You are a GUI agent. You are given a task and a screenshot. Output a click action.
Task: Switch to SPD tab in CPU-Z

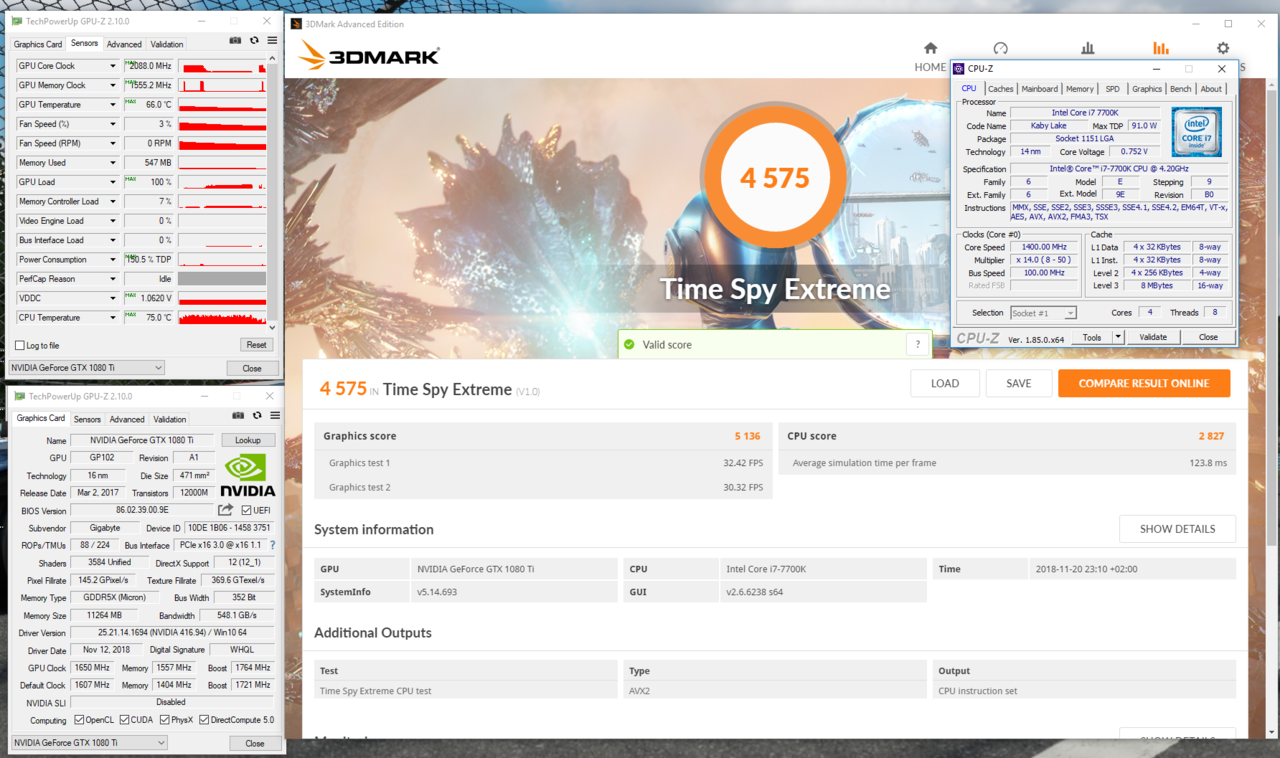(x=1112, y=89)
